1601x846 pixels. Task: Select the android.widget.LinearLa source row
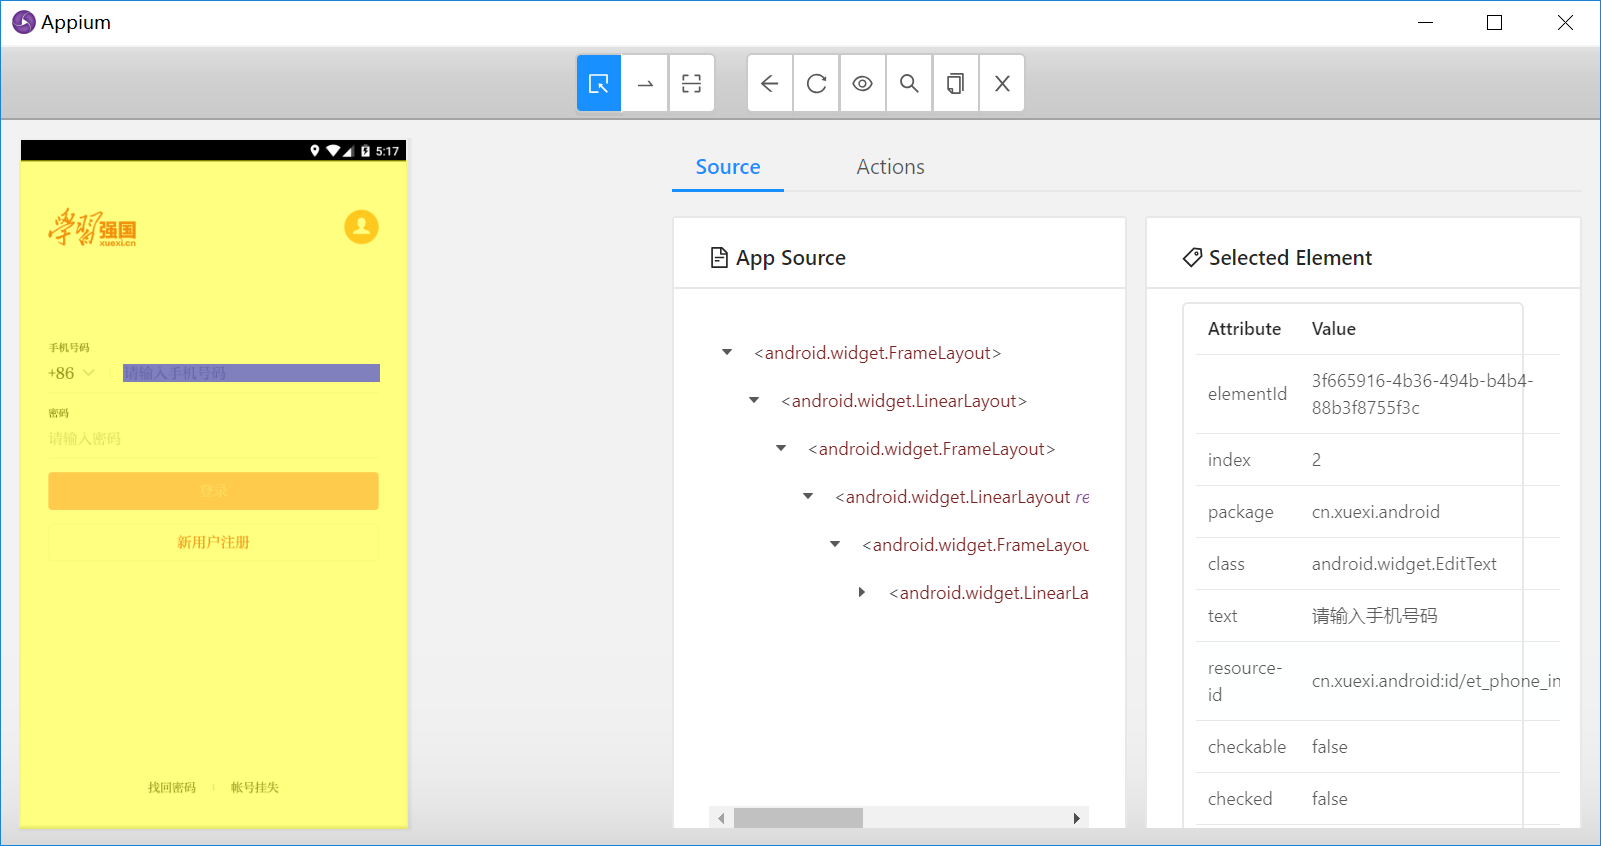989,593
